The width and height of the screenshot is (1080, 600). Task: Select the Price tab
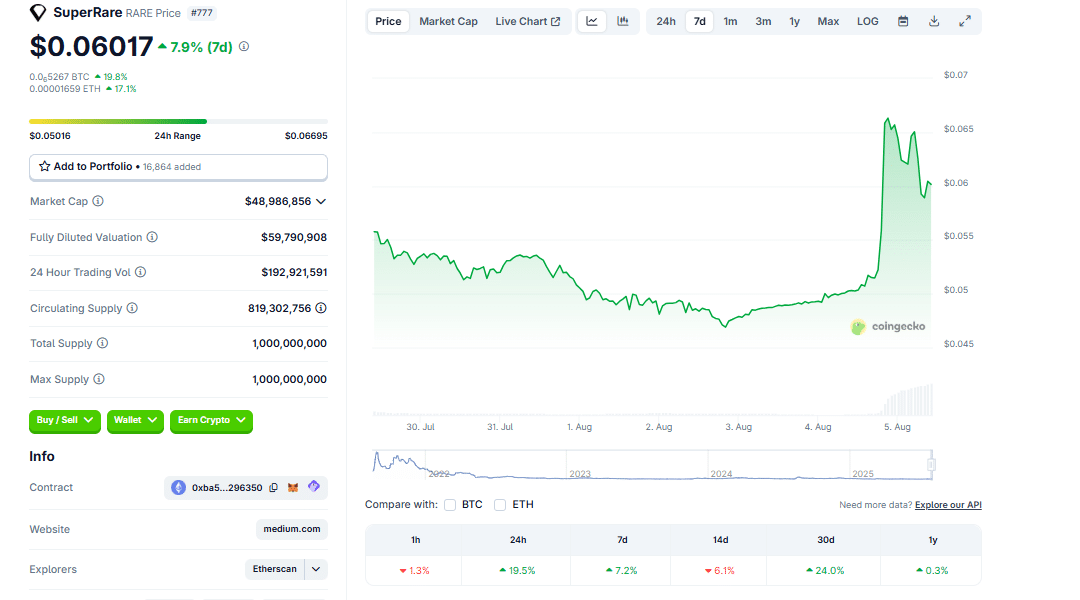[x=388, y=21]
